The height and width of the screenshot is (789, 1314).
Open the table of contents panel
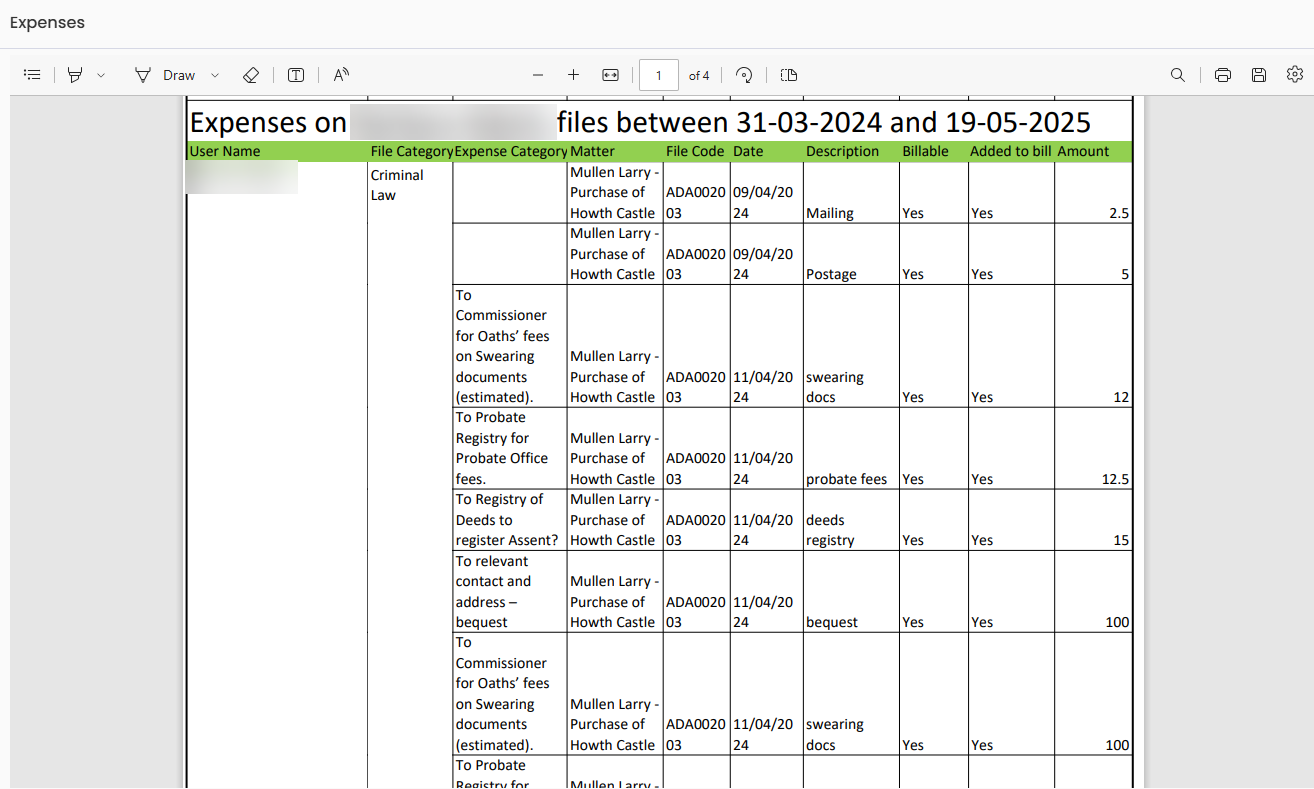(32, 75)
